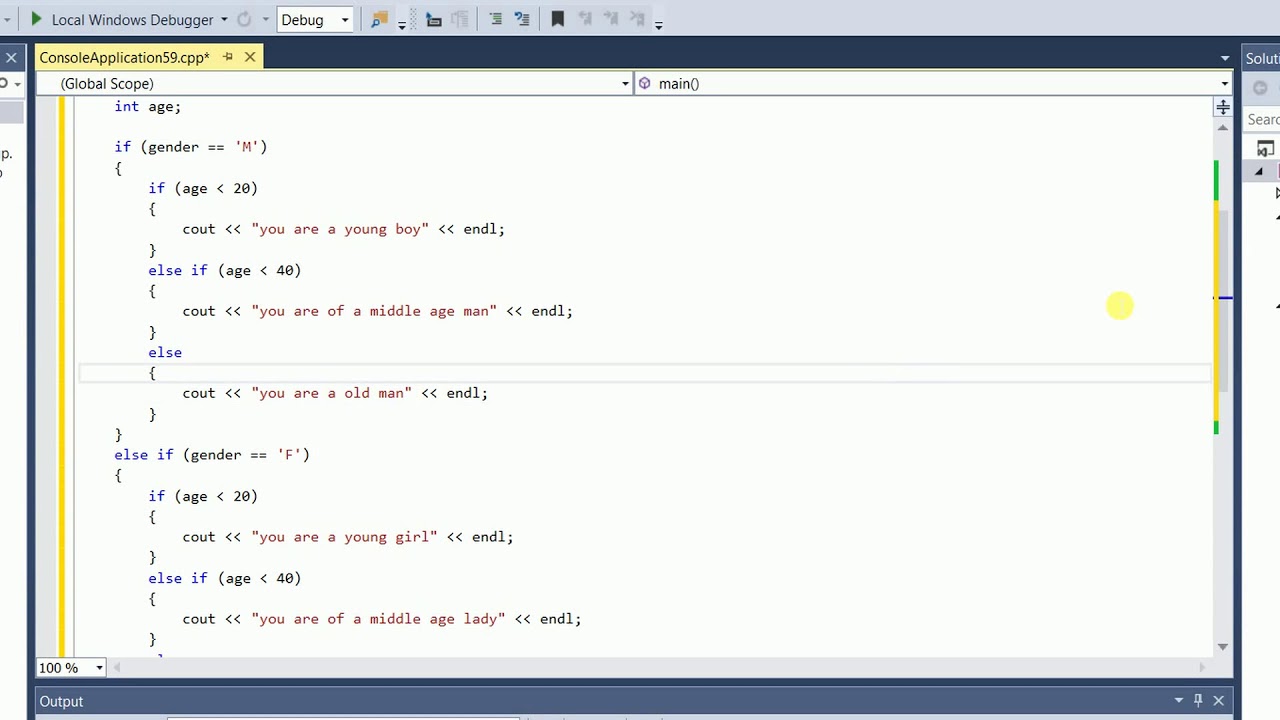
Task: Open the document tab list dropdown arrow
Action: point(1225,58)
